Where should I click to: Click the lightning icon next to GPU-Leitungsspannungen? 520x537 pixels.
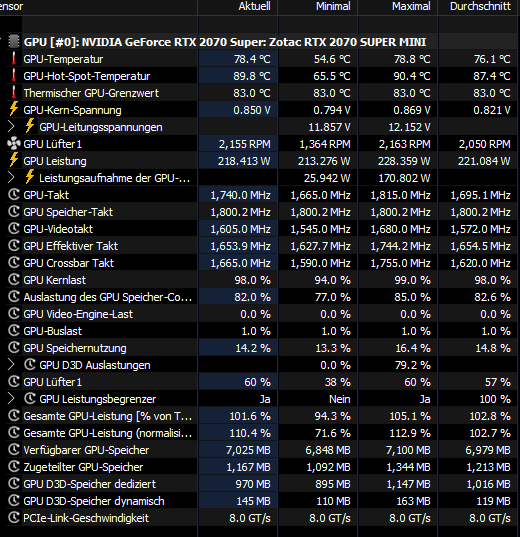pyautogui.click(x=30, y=127)
